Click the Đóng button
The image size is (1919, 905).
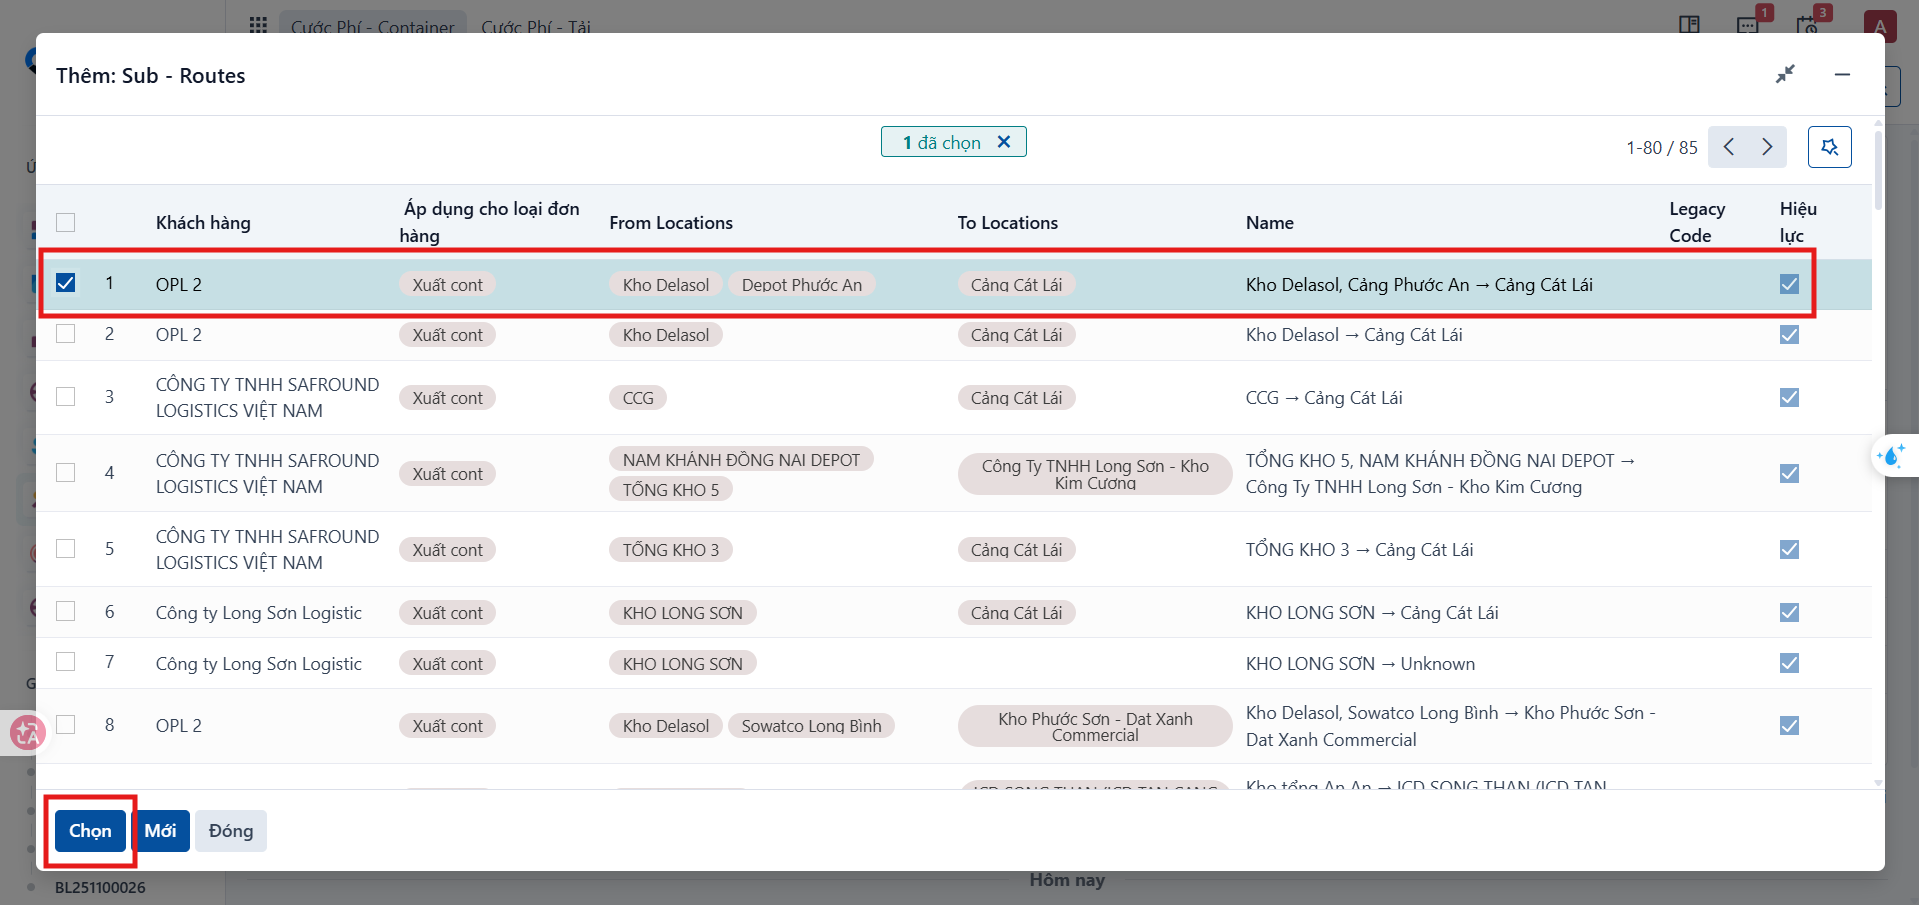(231, 831)
